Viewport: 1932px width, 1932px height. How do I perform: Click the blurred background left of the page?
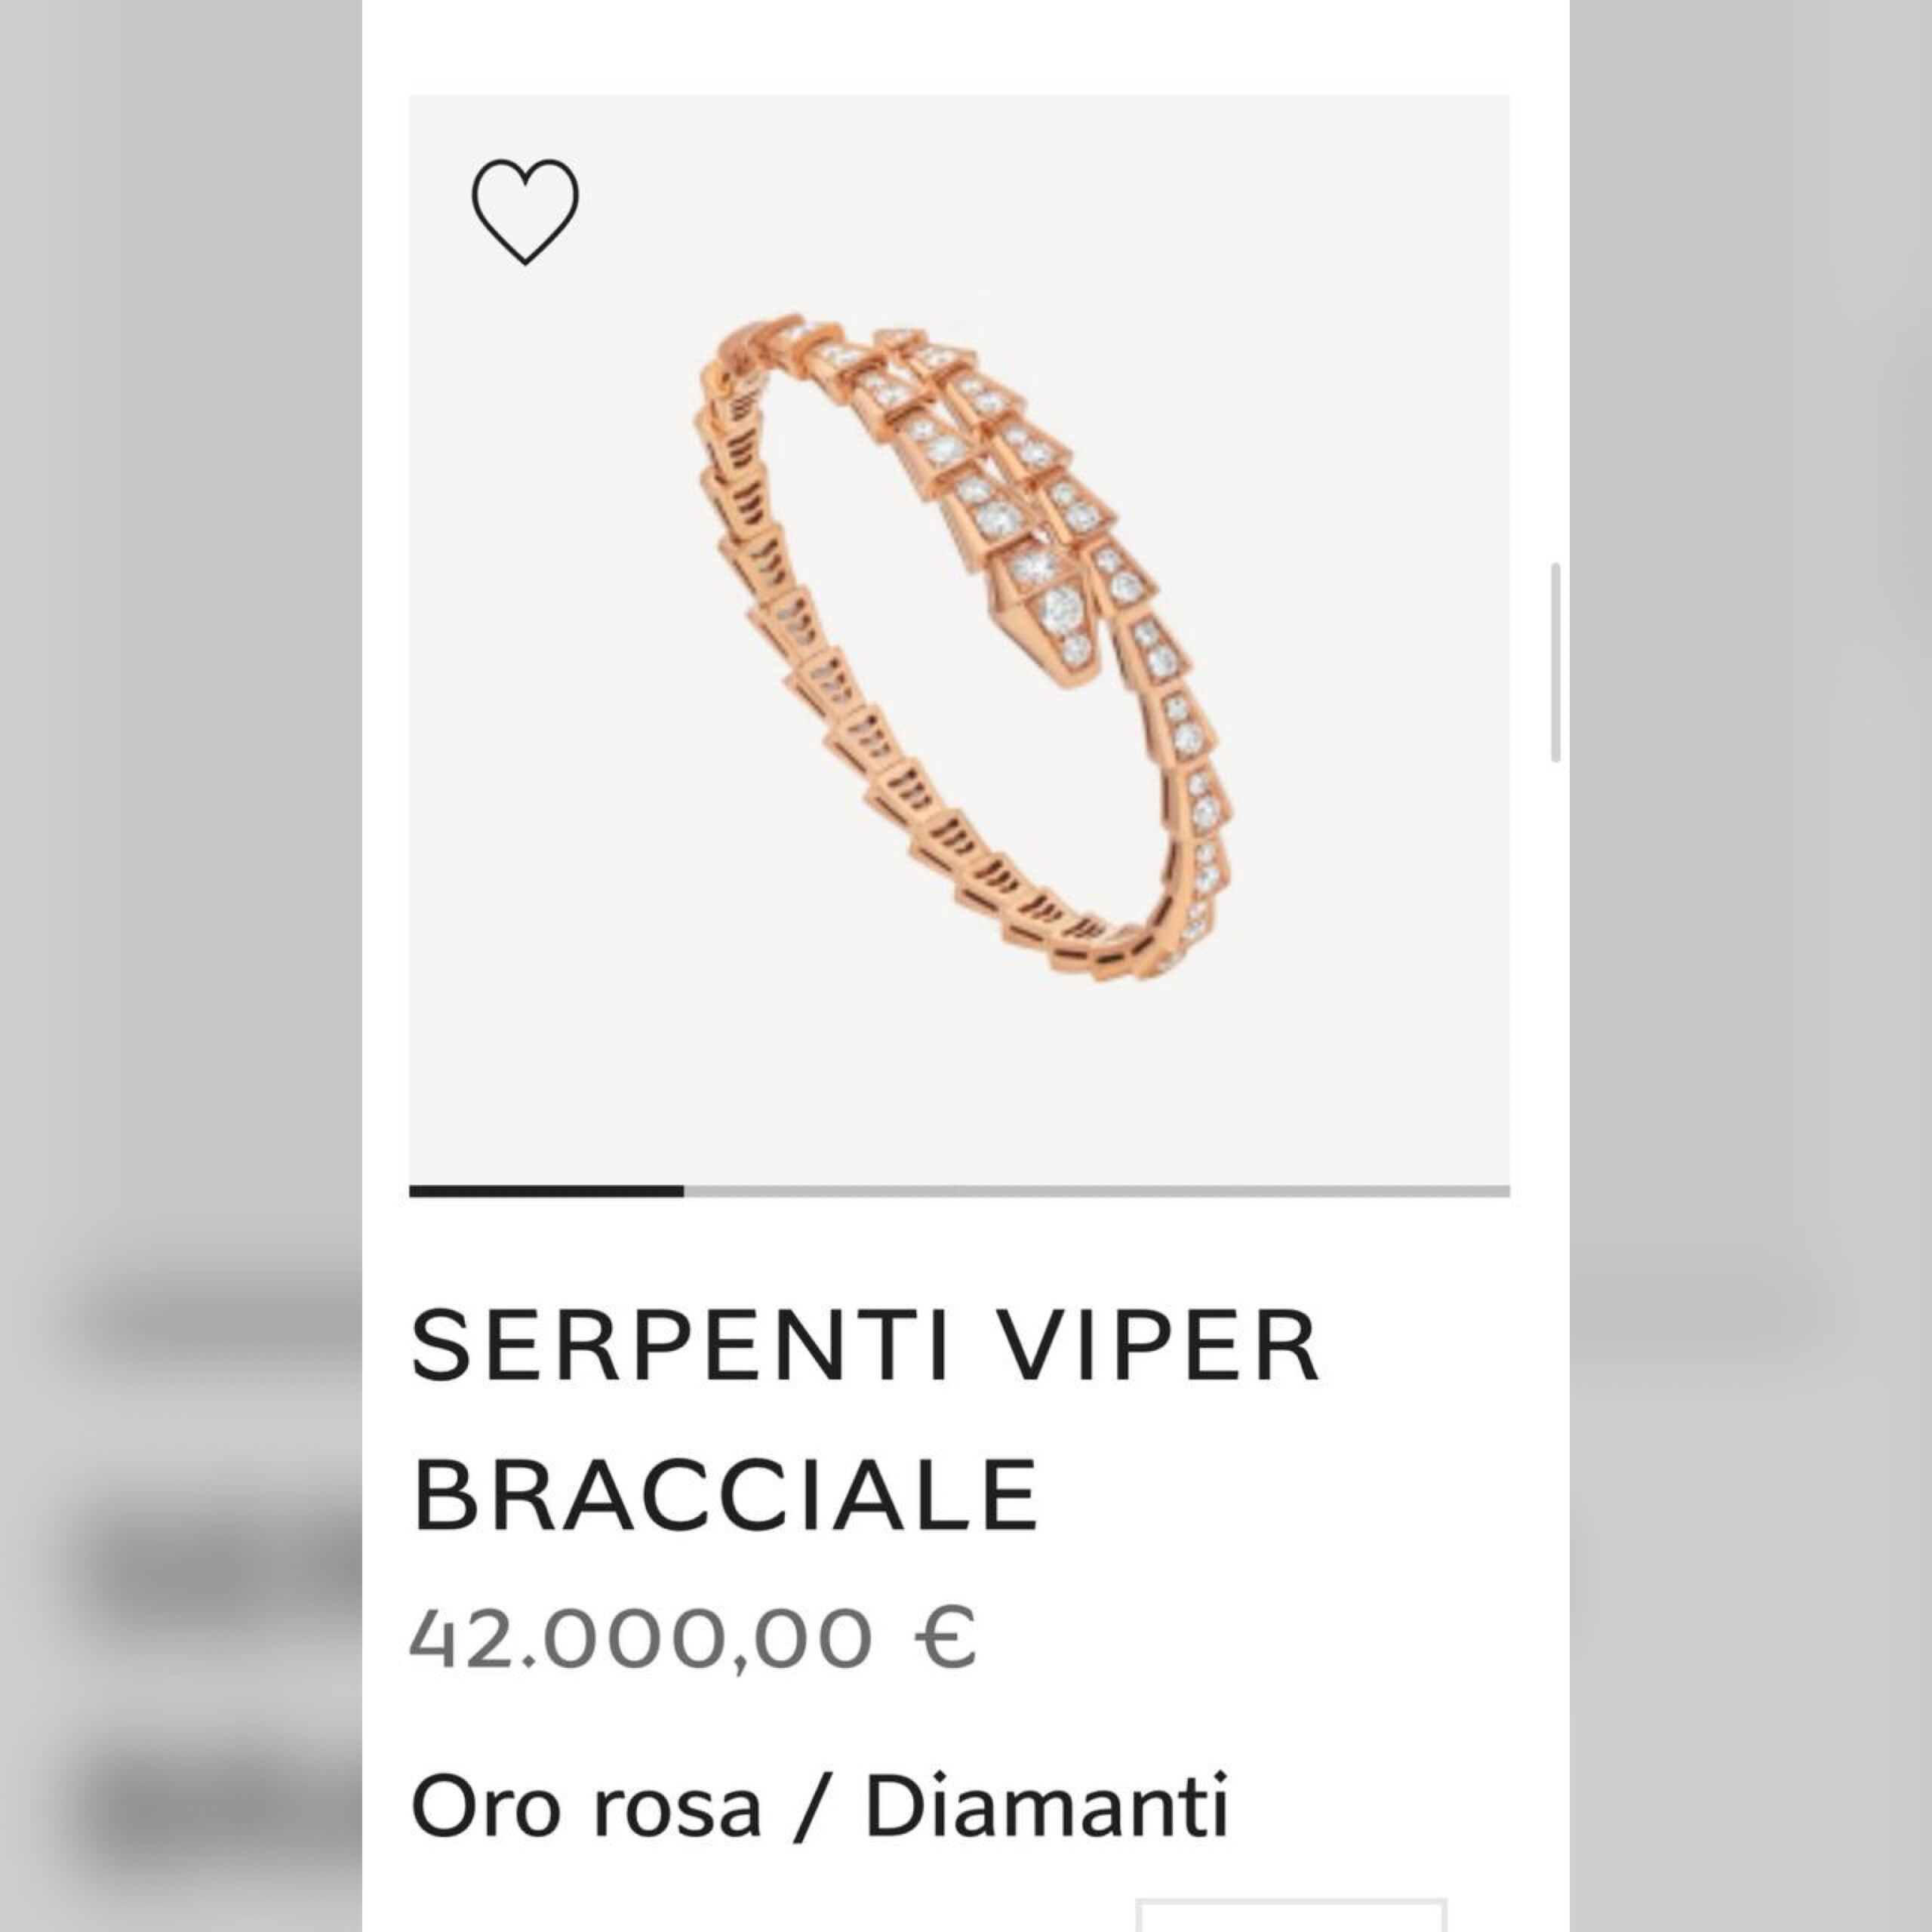(x=180, y=700)
